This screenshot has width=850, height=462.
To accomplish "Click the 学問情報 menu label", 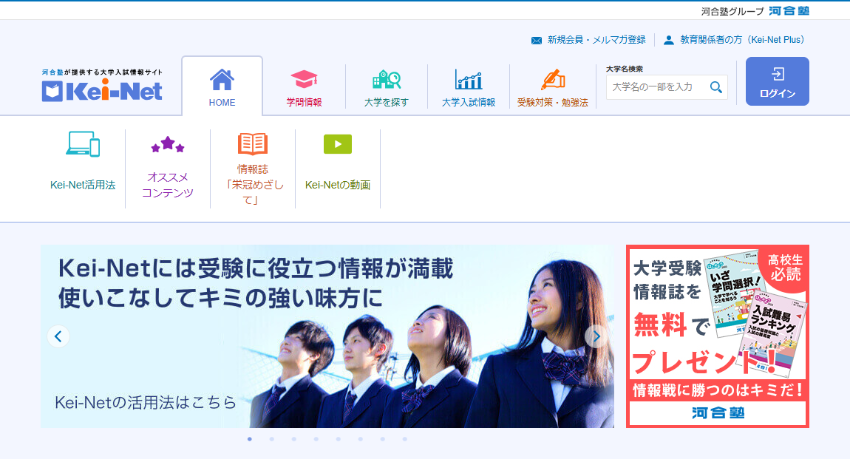I will click(304, 102).
